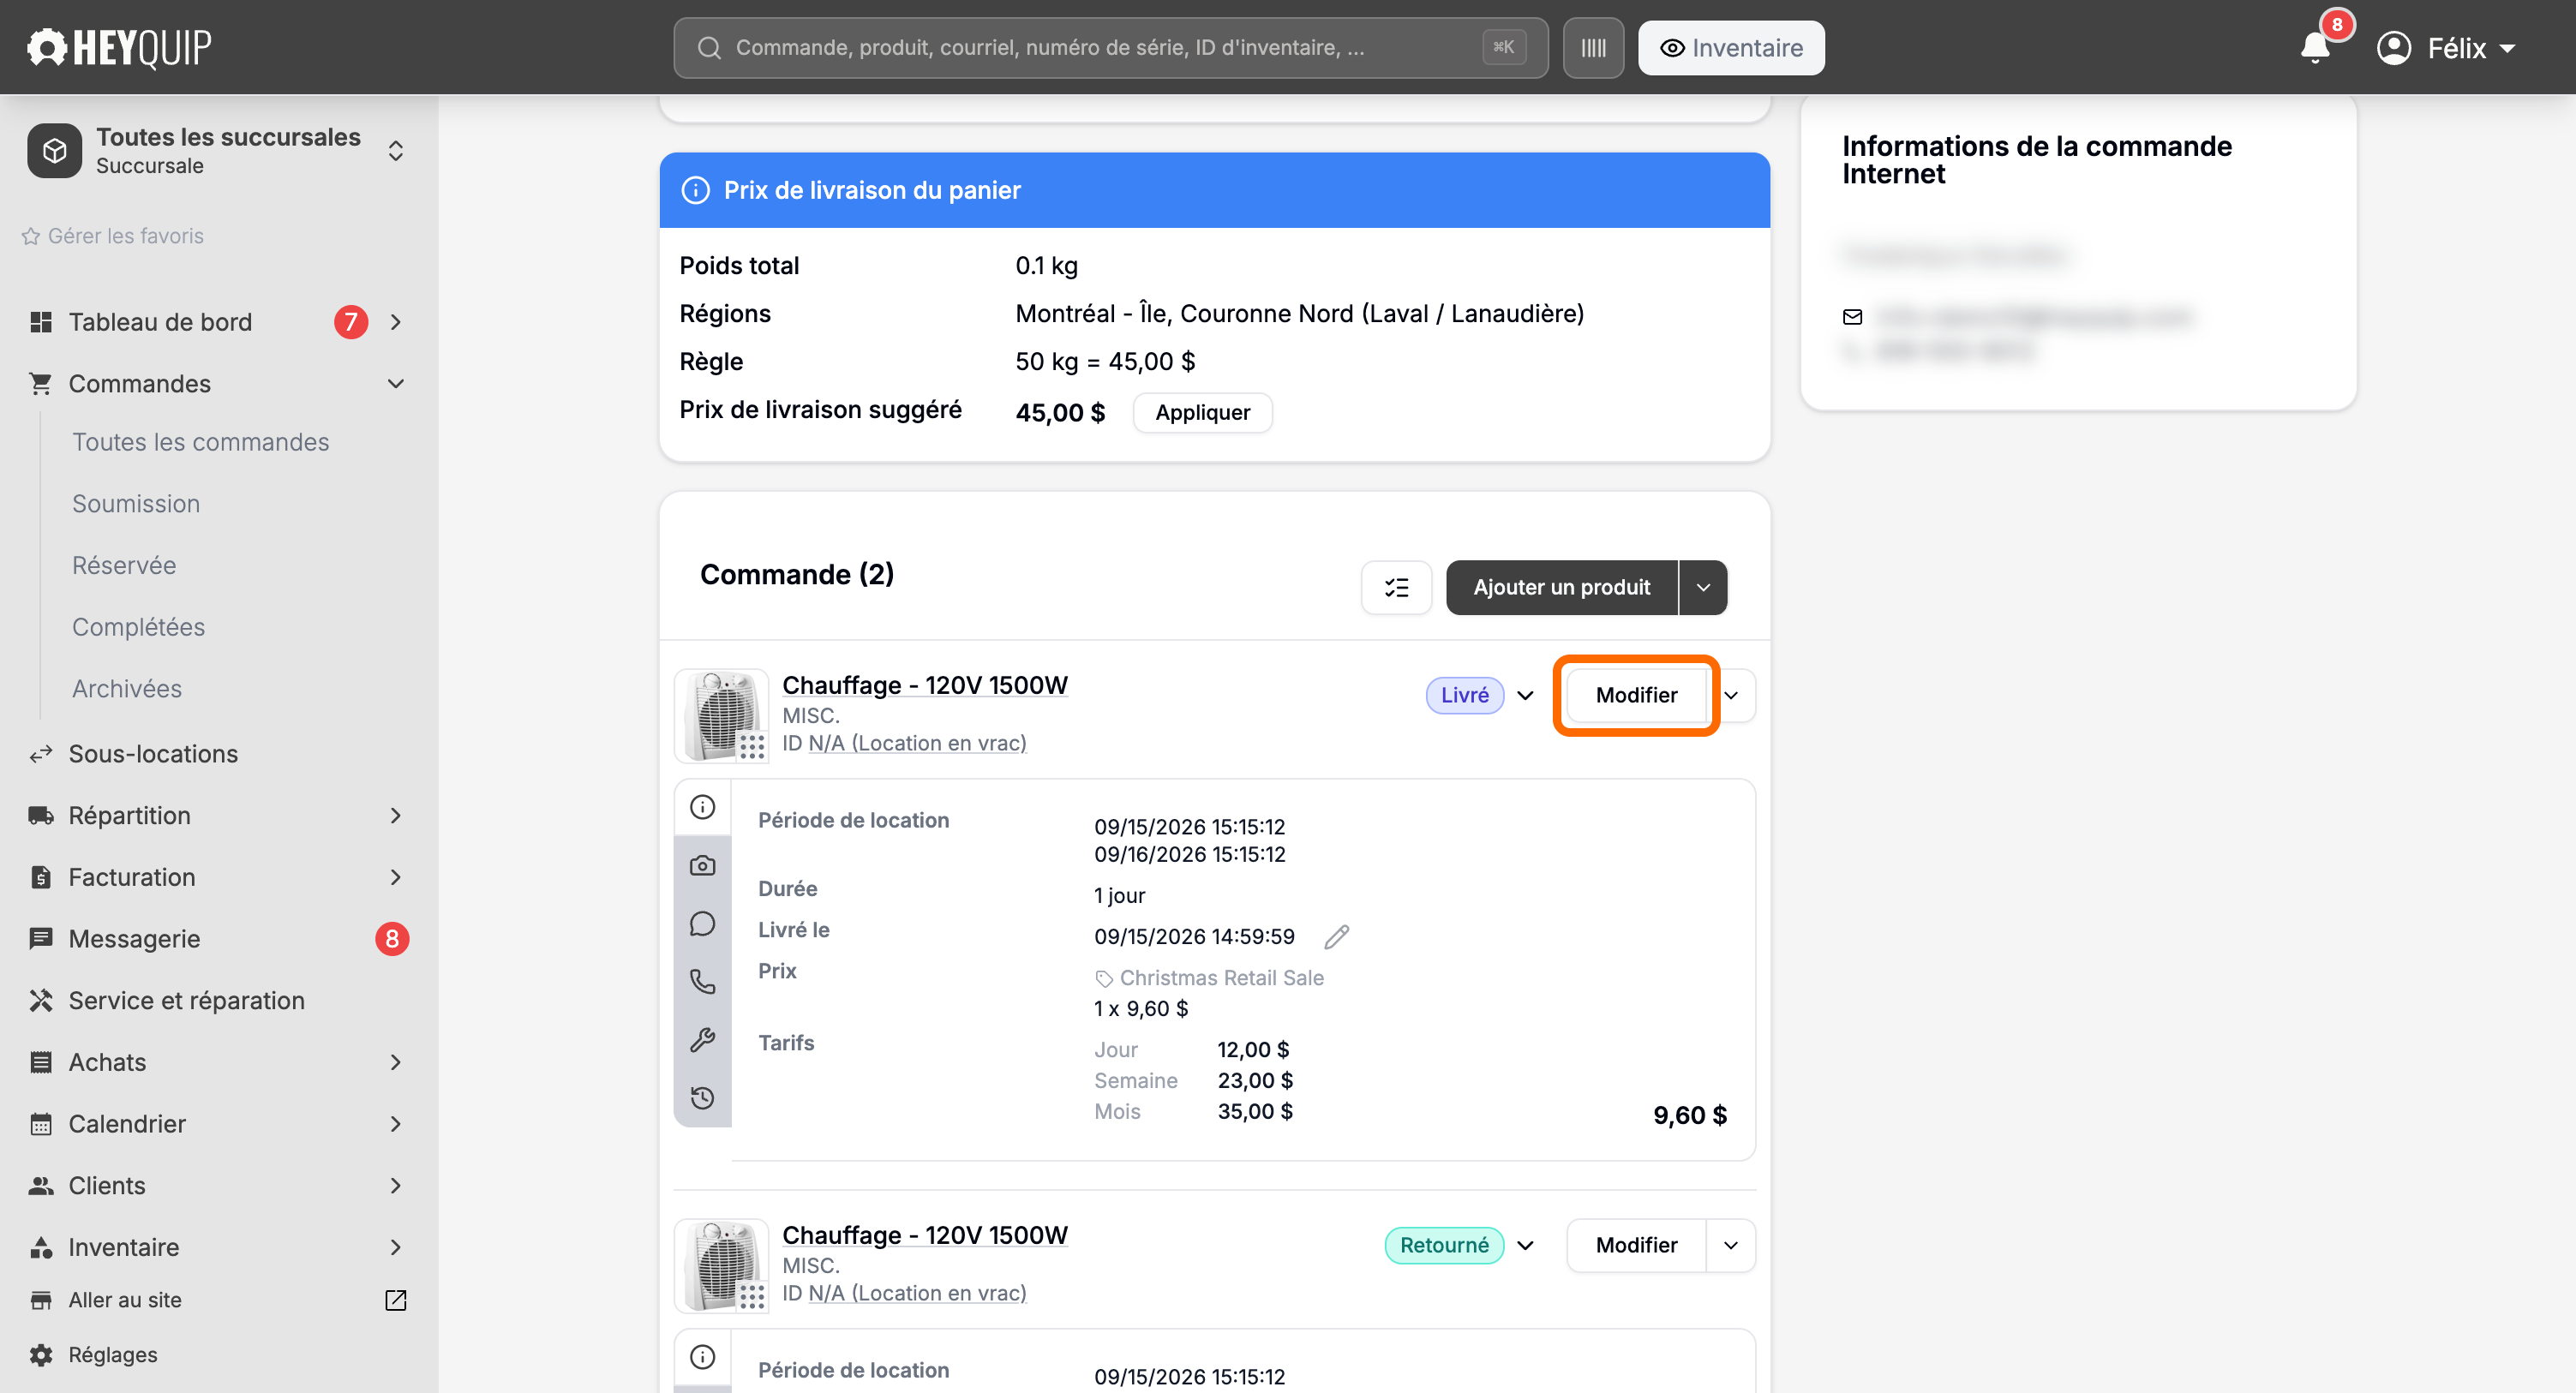Open Toutes les commandes in sidebar

200,442
